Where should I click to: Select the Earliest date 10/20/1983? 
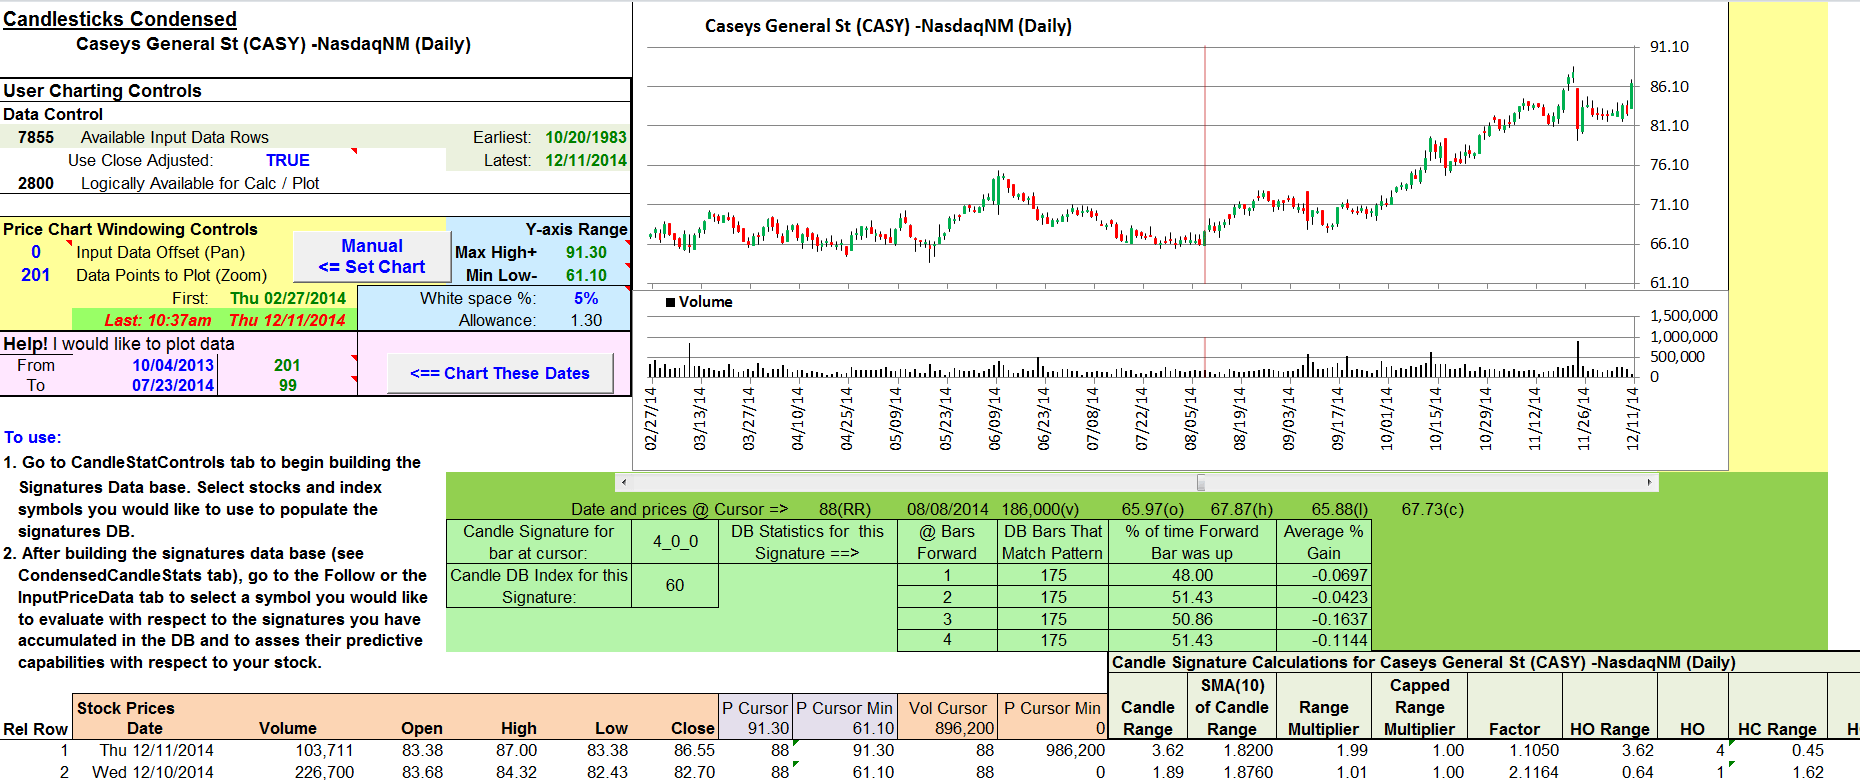586,137
